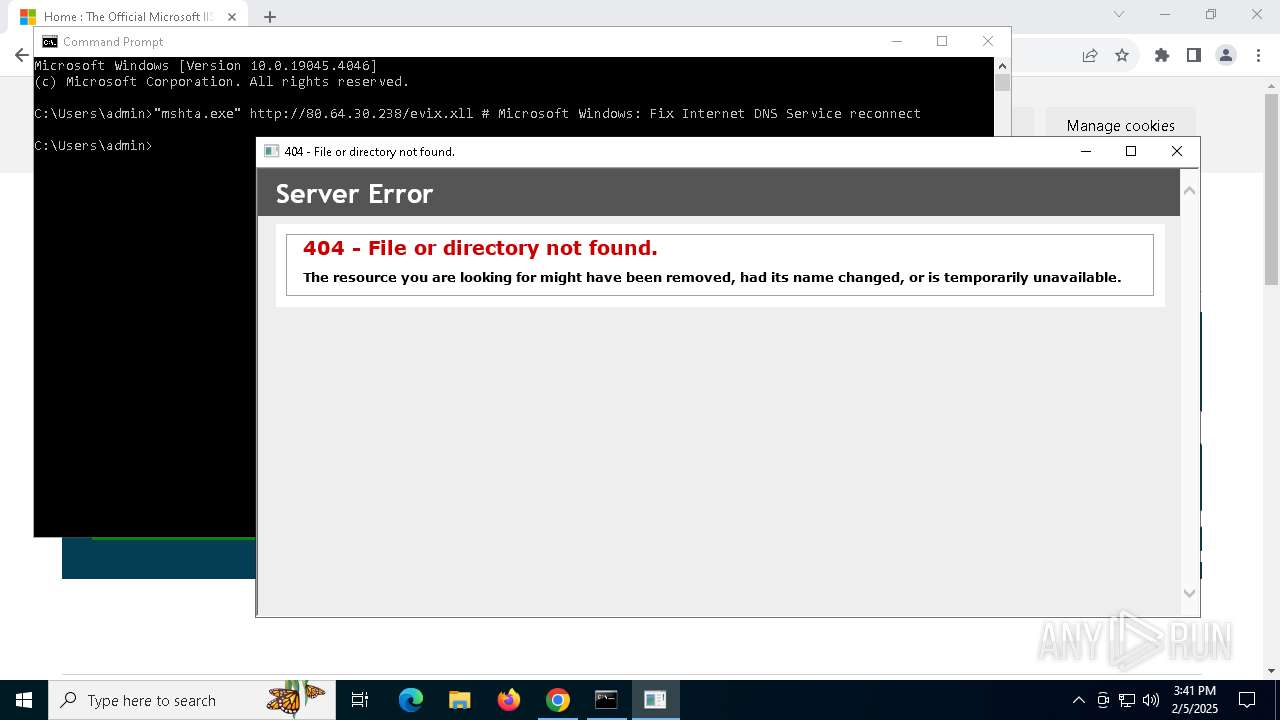Close the 404 File not found window
The width and height of the screenshot is (1280, 720).
[x=1176, y=151]
